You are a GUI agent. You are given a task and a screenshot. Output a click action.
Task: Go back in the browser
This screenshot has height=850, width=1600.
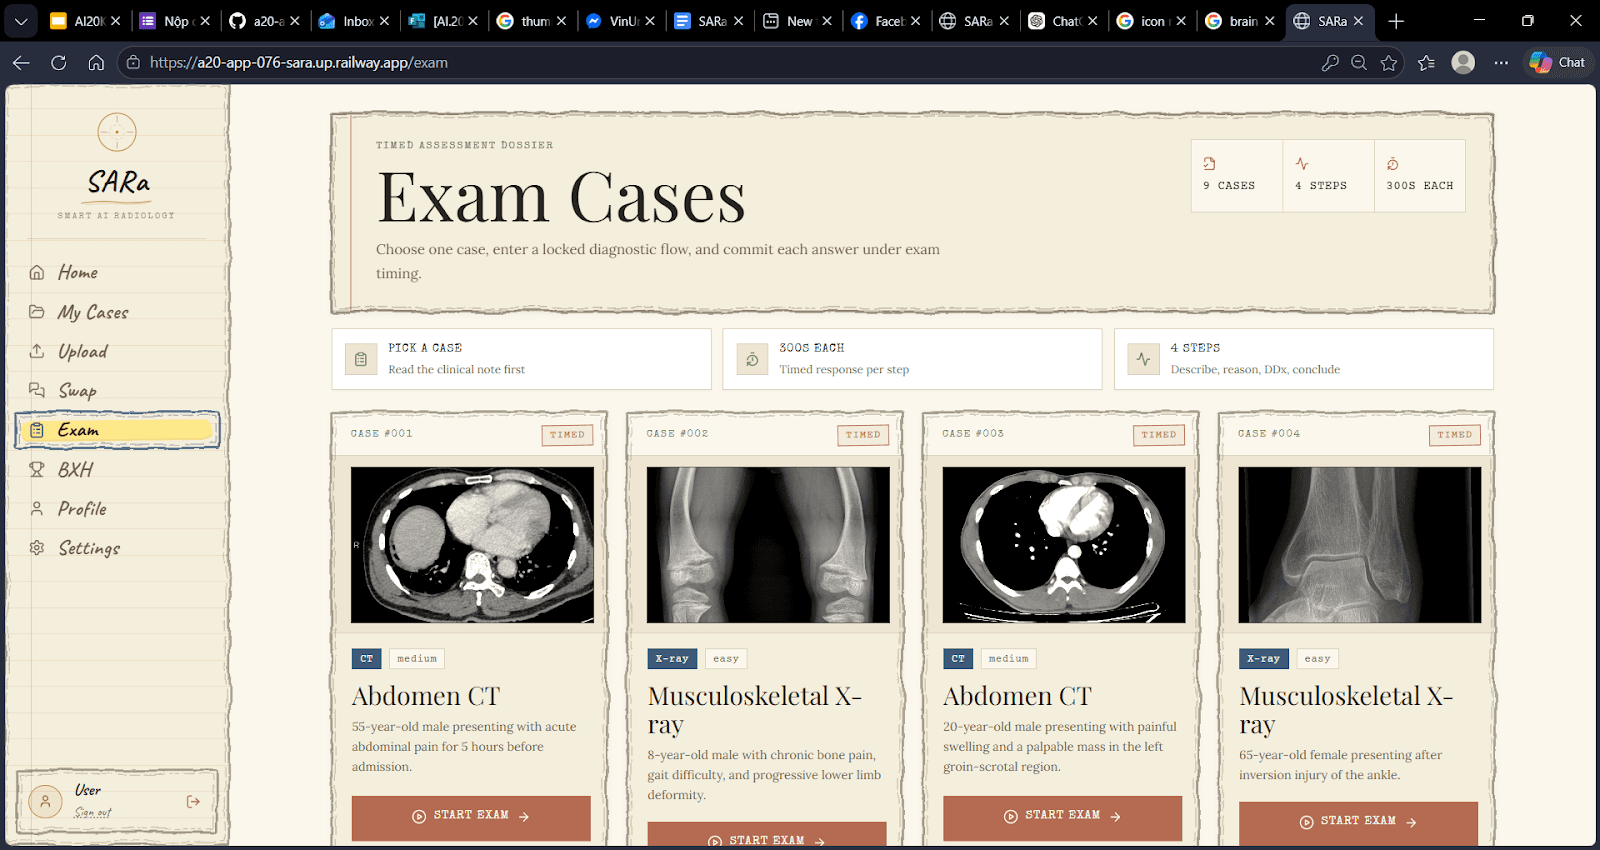coord(21,62)
